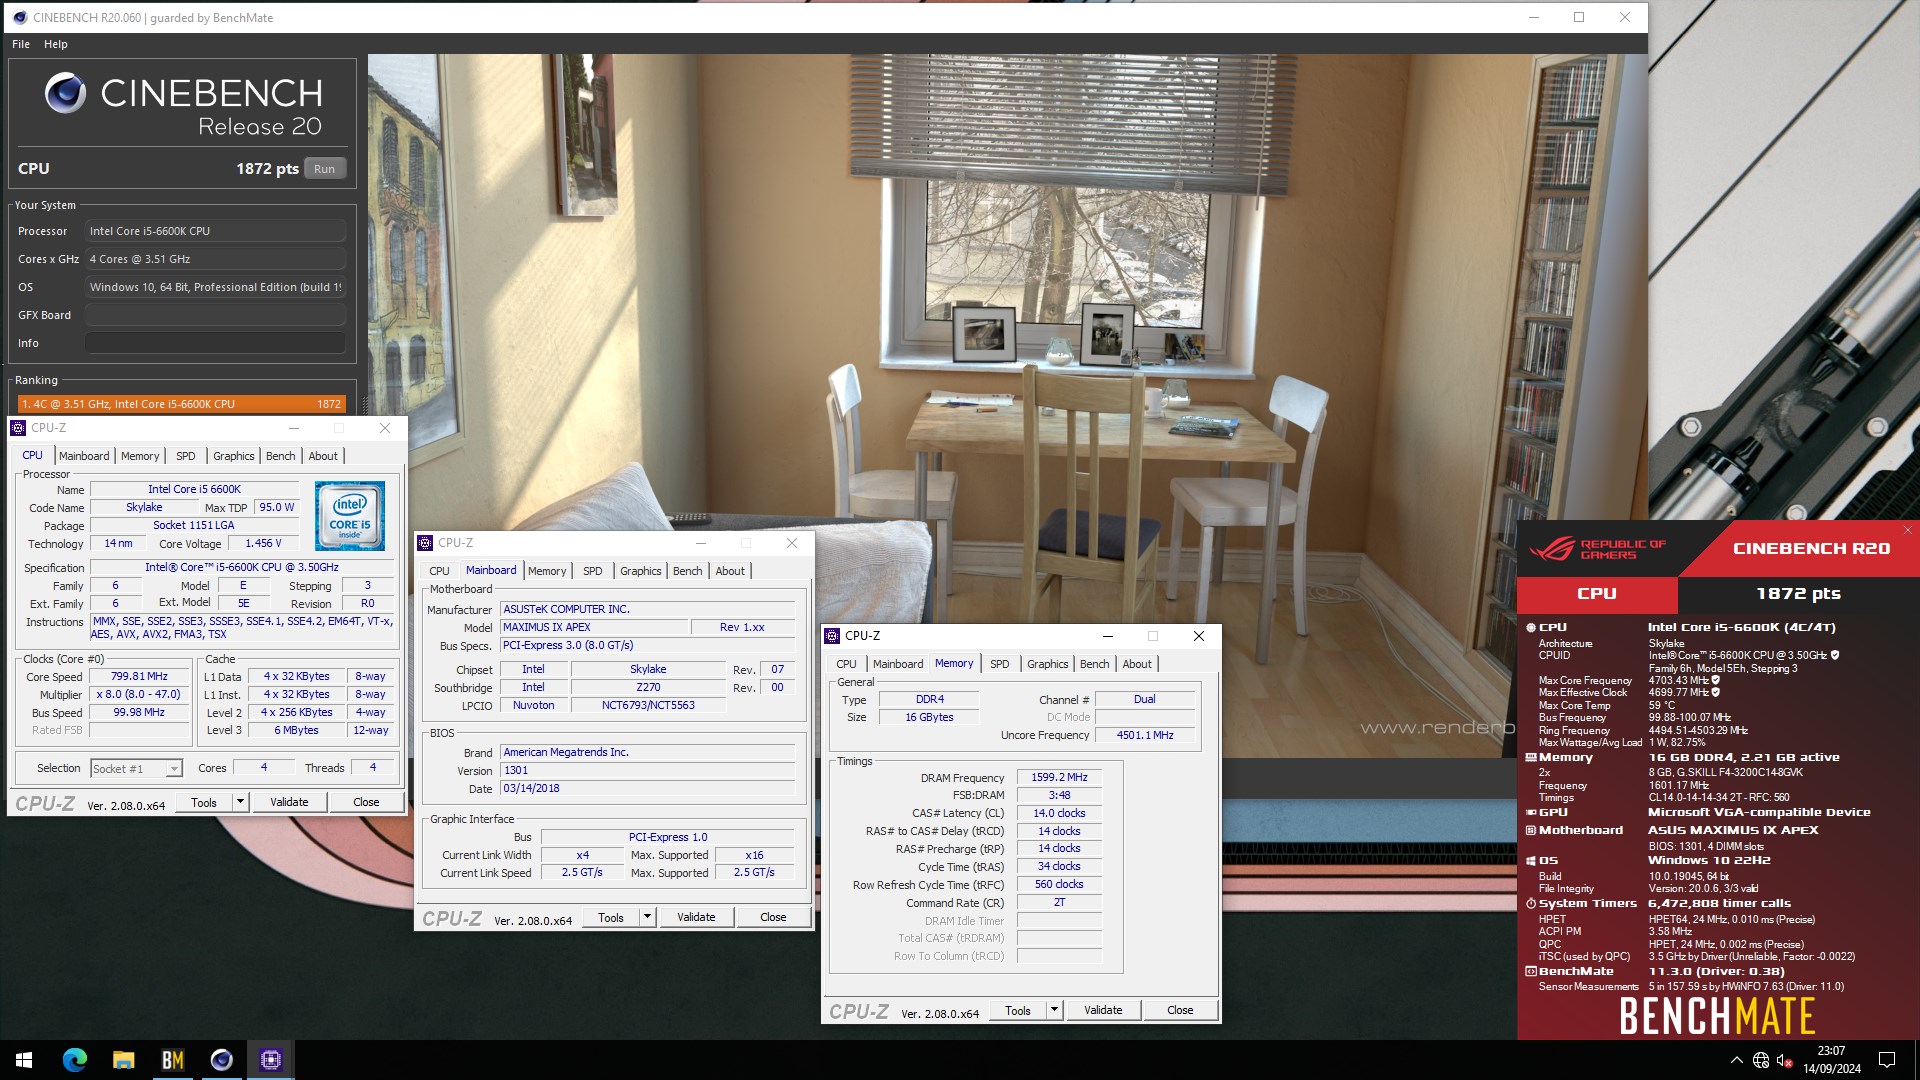
Task: Open Bench tab in CPU-Z CPU window
Action: 281,456
